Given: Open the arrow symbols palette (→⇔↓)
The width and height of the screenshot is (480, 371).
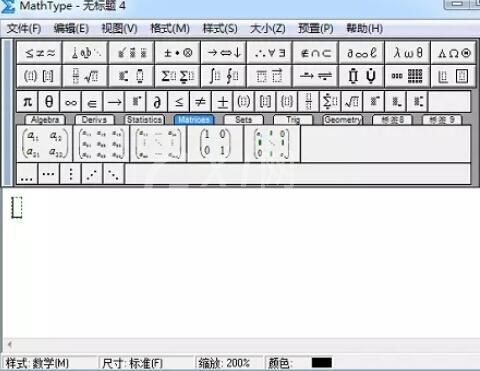Looking at the screenshot, I should point(224,53).
